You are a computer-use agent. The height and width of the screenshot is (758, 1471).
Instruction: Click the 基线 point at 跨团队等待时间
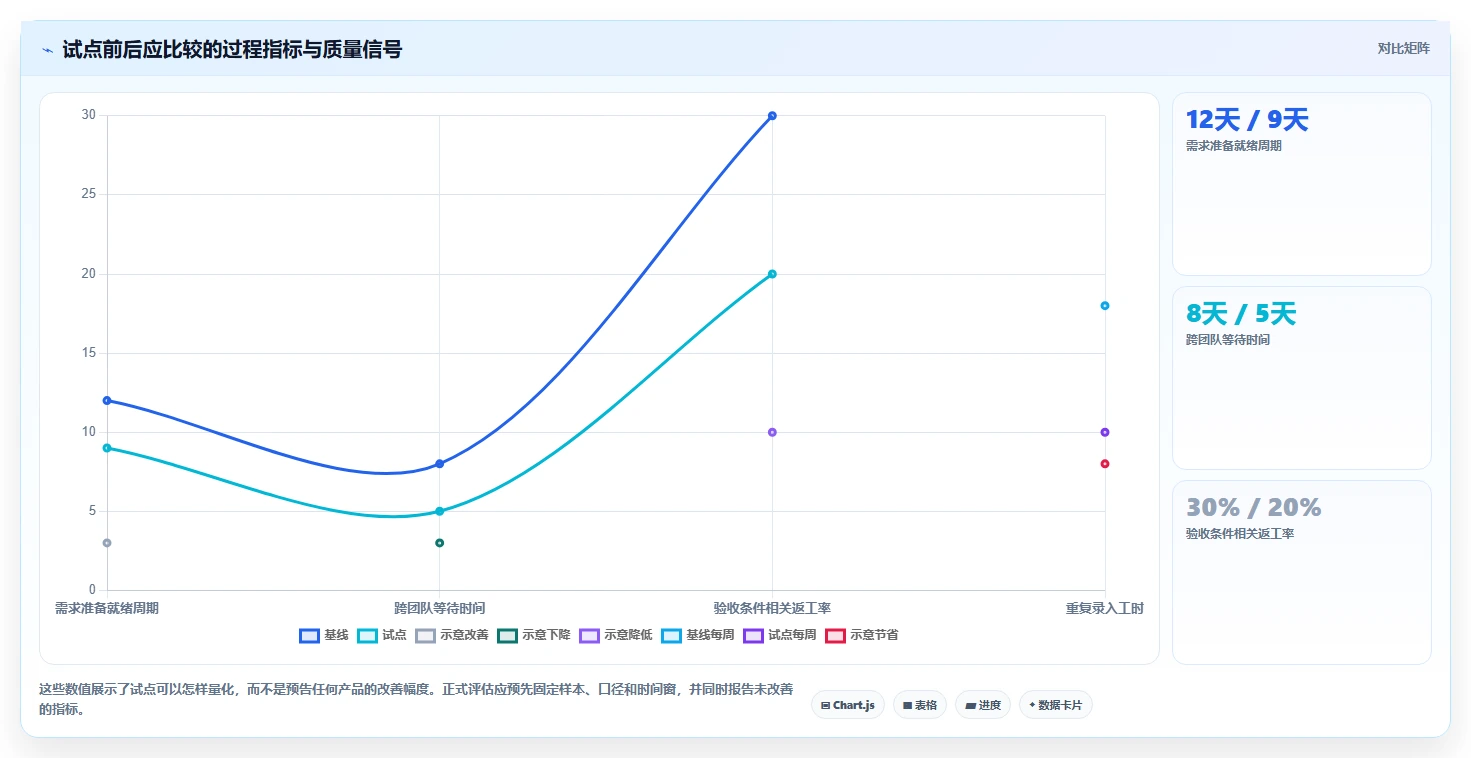pos(439,464)
